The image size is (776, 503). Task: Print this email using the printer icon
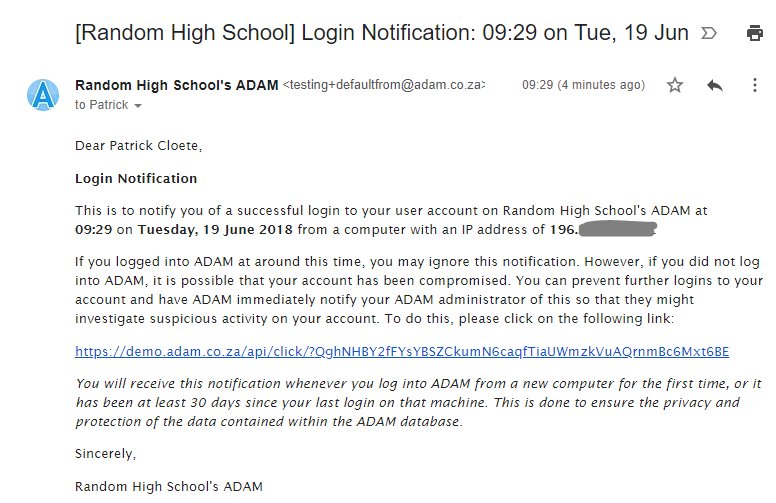[755, 33]
